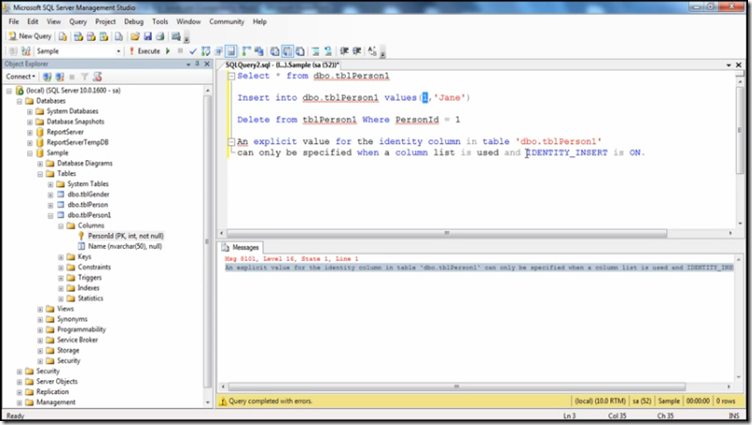Collapse the dbo.tblPerson1 table
752x425 pixels.
[50, 216]
